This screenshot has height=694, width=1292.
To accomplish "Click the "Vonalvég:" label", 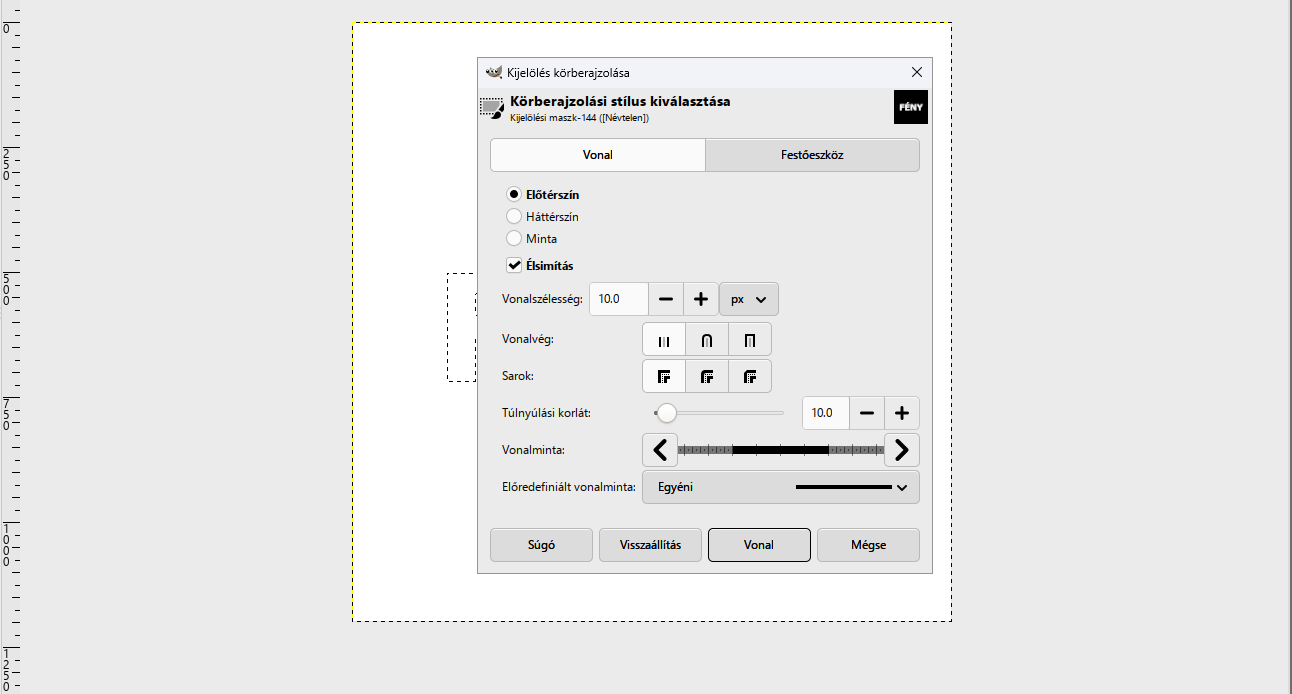I will tap(528, 339).
